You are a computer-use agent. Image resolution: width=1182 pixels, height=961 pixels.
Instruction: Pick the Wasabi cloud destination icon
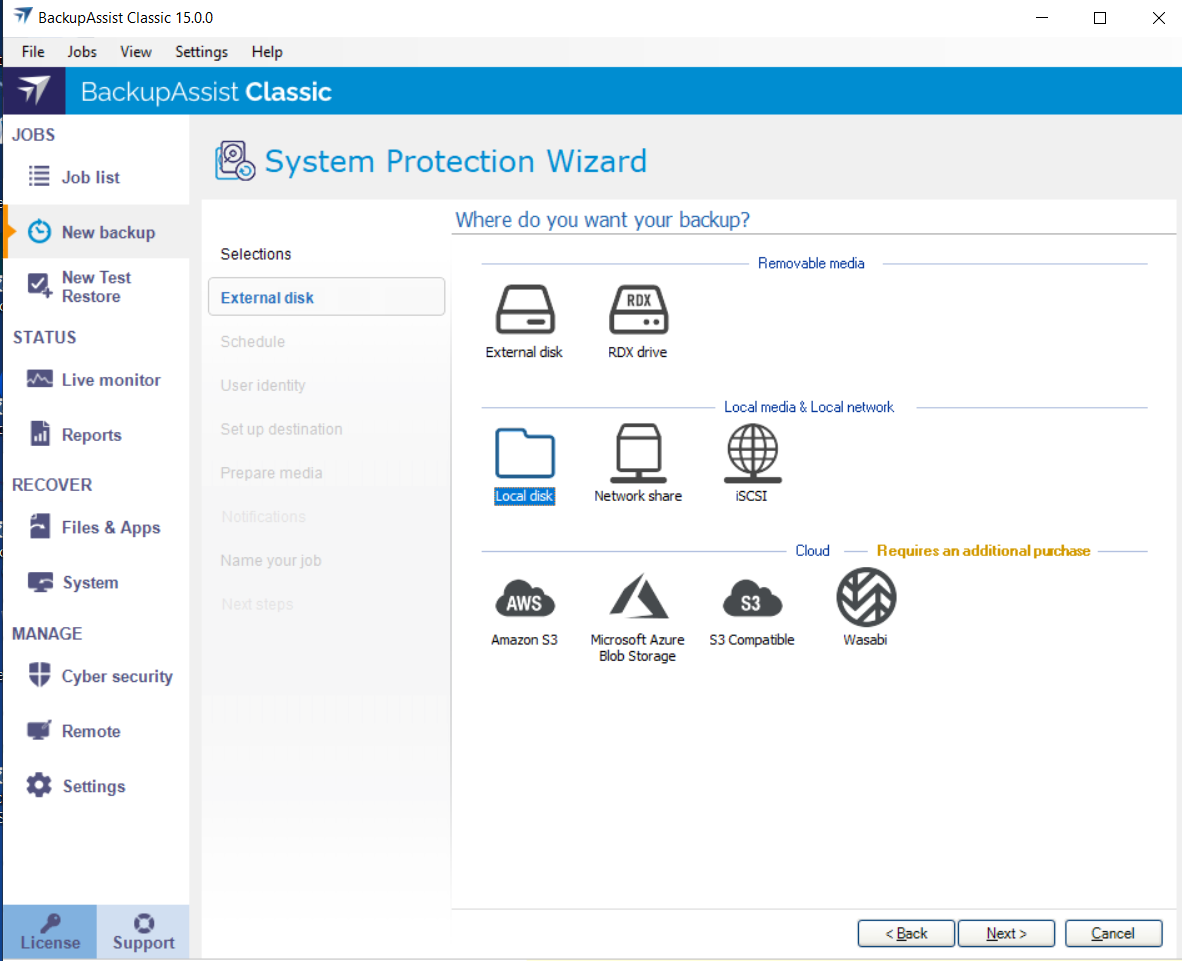(865, 598)
